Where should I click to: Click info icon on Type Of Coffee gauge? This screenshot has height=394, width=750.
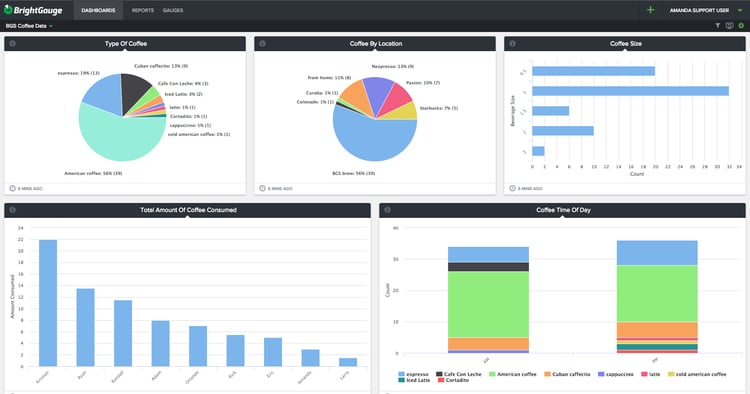(x=12, y=44)
